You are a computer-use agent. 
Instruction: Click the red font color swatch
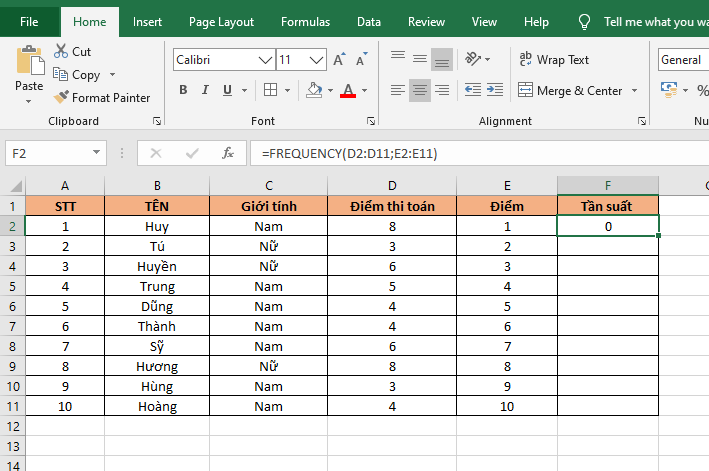click(348, 91)
